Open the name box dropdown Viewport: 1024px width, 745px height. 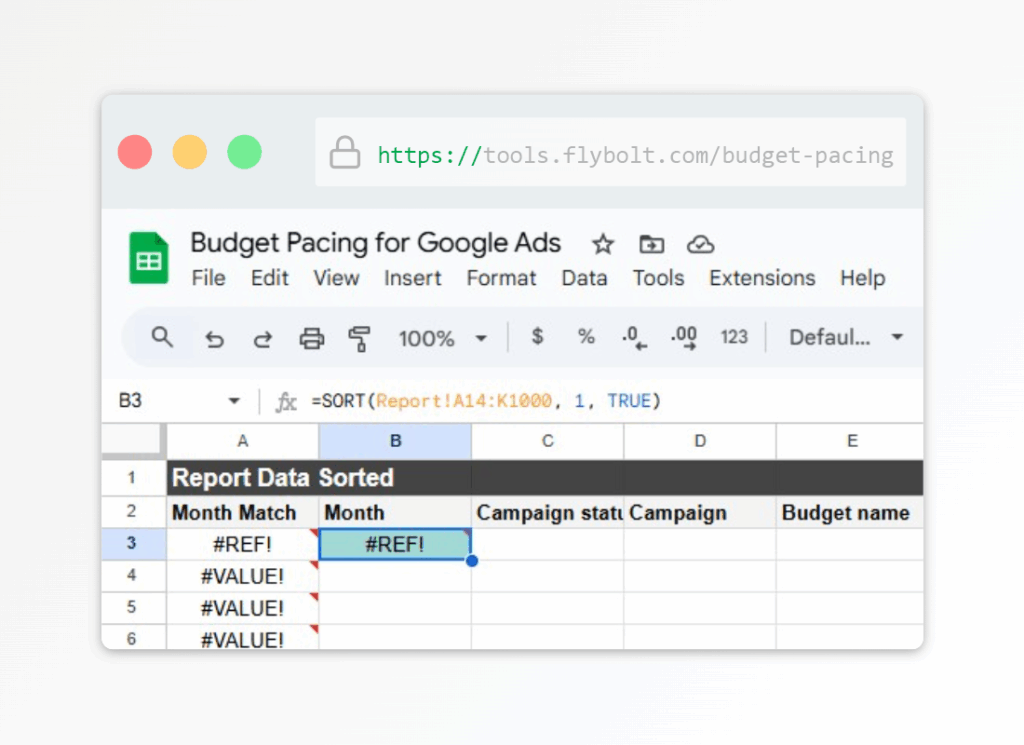pyautogui.click(x=233, y=400)
